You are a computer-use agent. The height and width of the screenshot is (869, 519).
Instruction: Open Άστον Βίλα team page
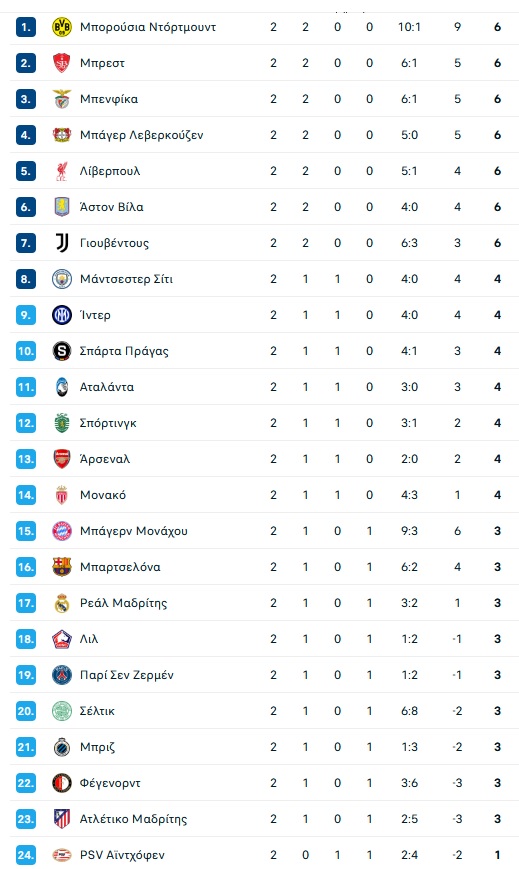pos(111,207)
